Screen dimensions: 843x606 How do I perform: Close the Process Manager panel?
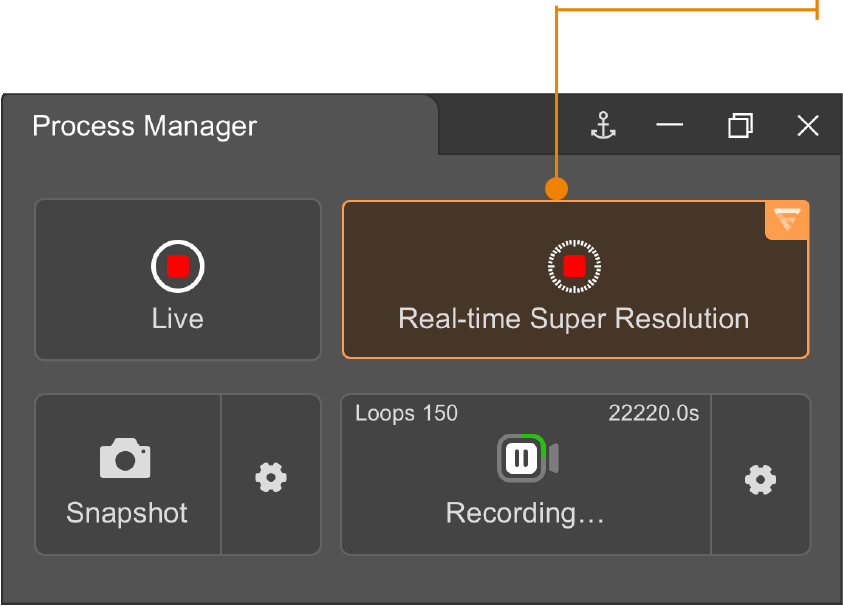click(808, 126)
